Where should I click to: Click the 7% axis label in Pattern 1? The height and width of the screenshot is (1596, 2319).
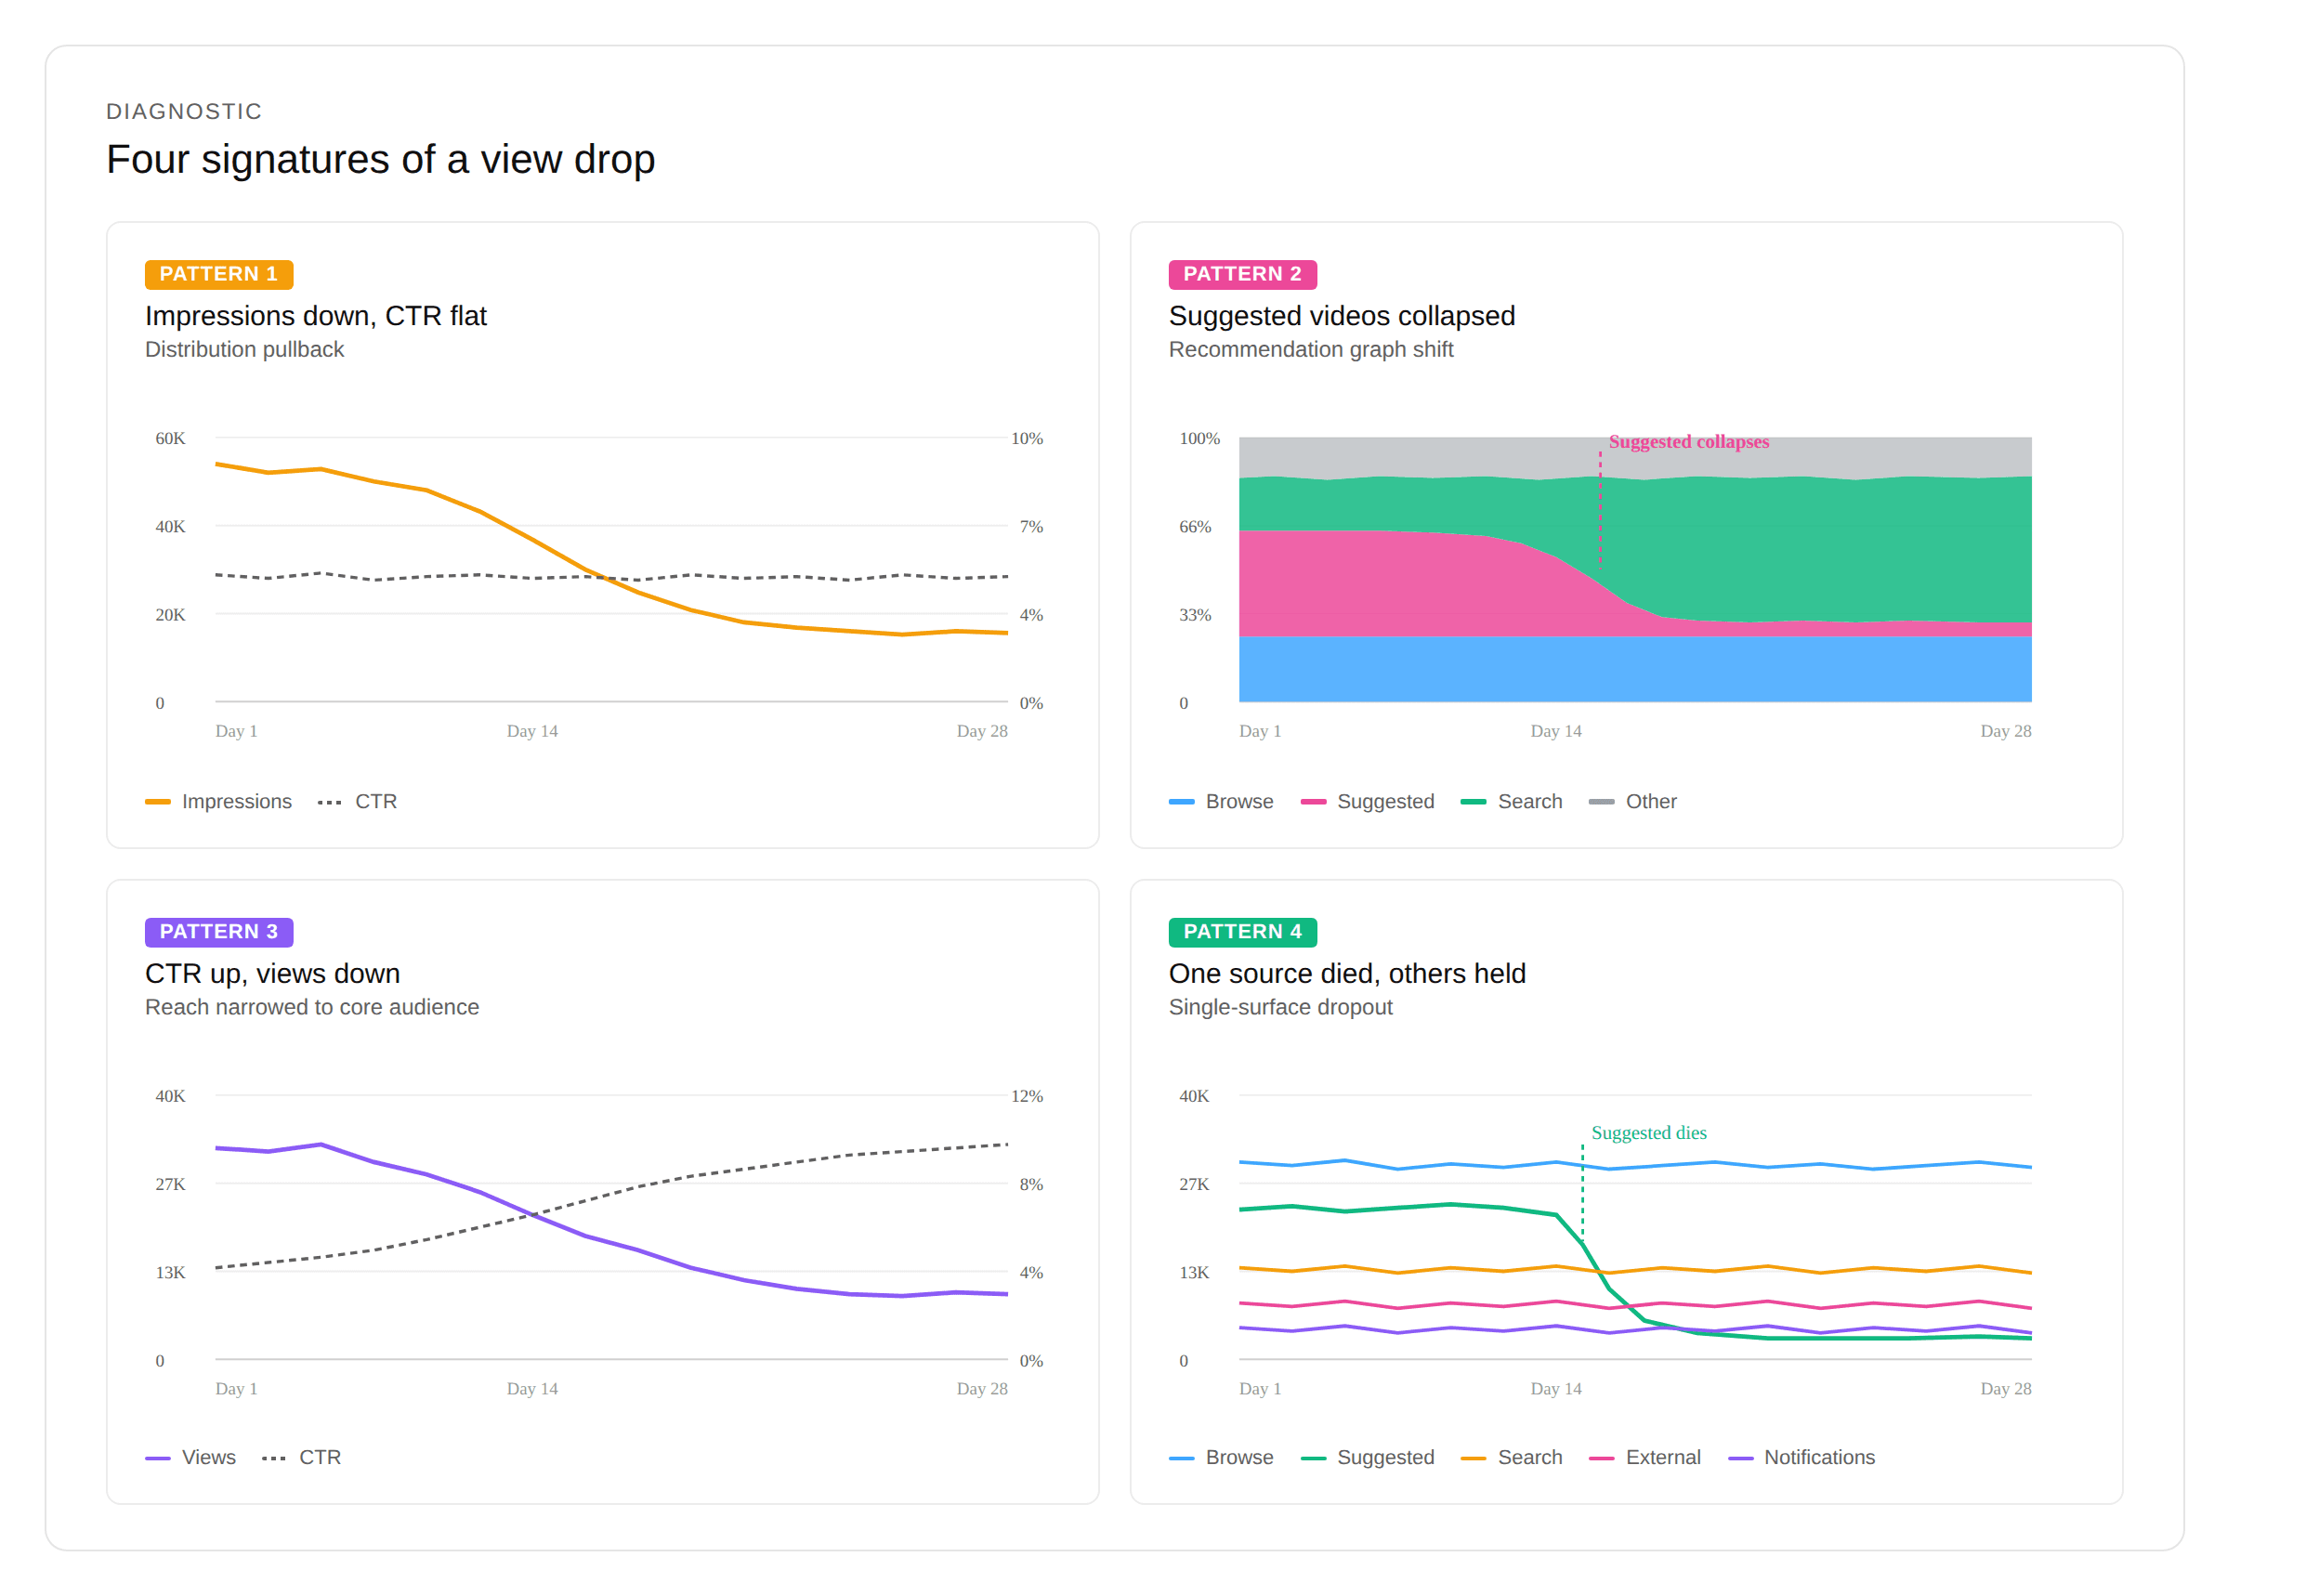coord(1031,526)
